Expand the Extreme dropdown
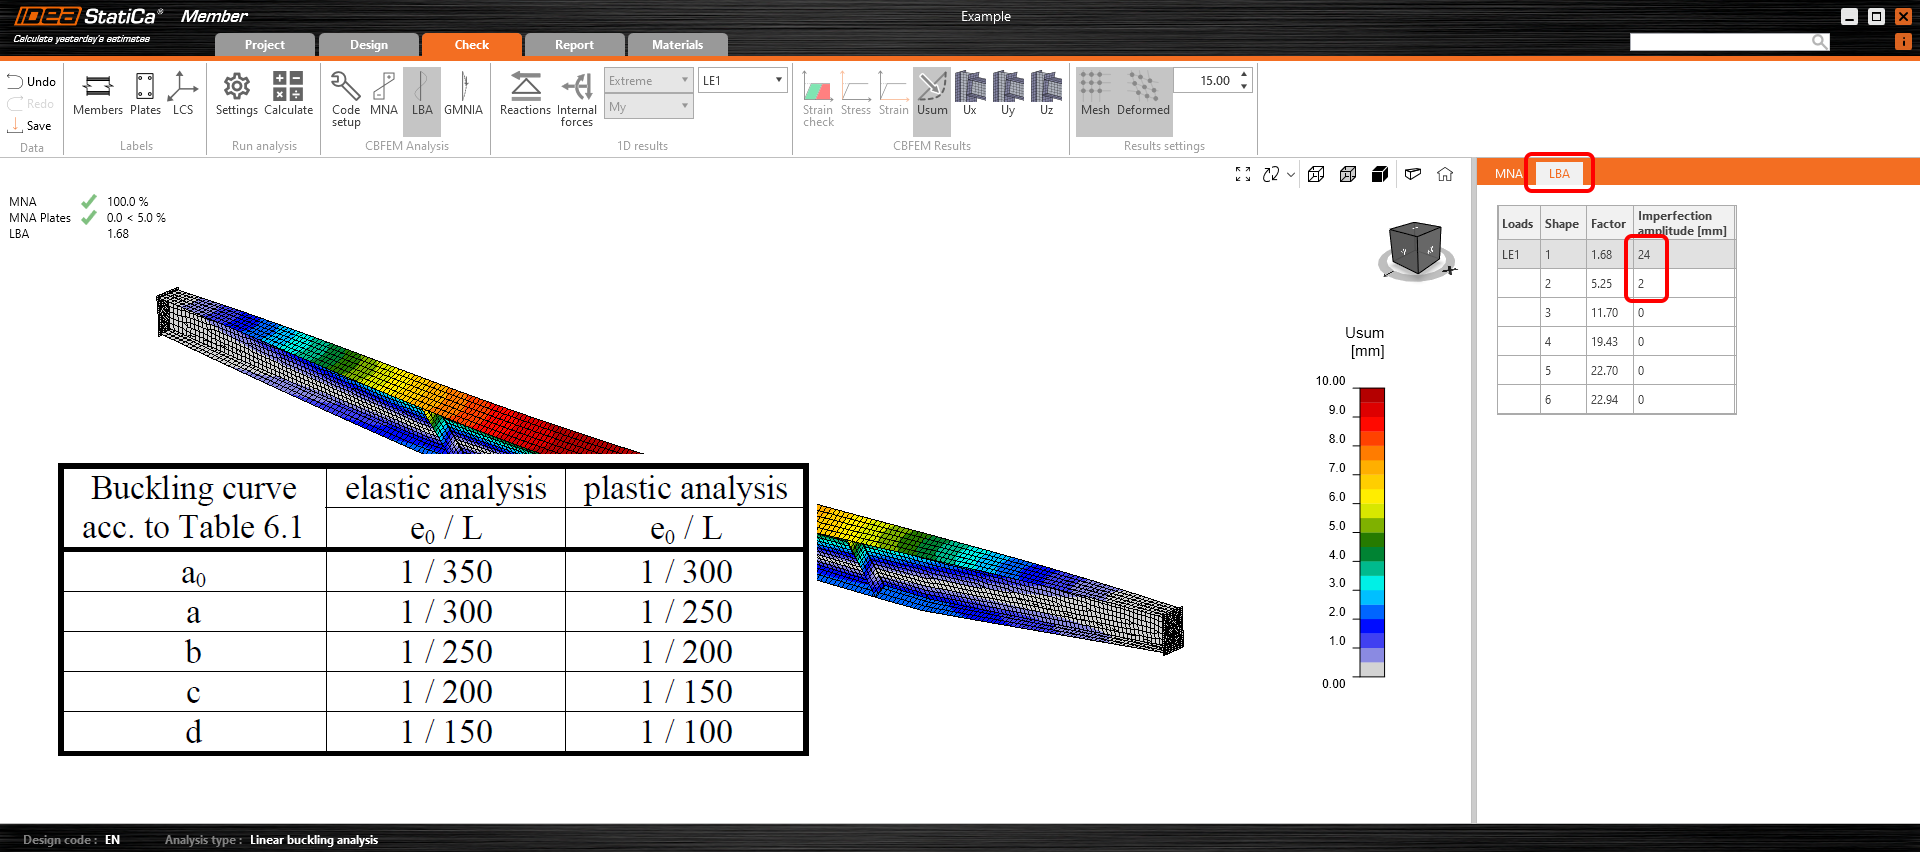The height and width of the screenshot is (852, 1920). (x=648, y=81)
